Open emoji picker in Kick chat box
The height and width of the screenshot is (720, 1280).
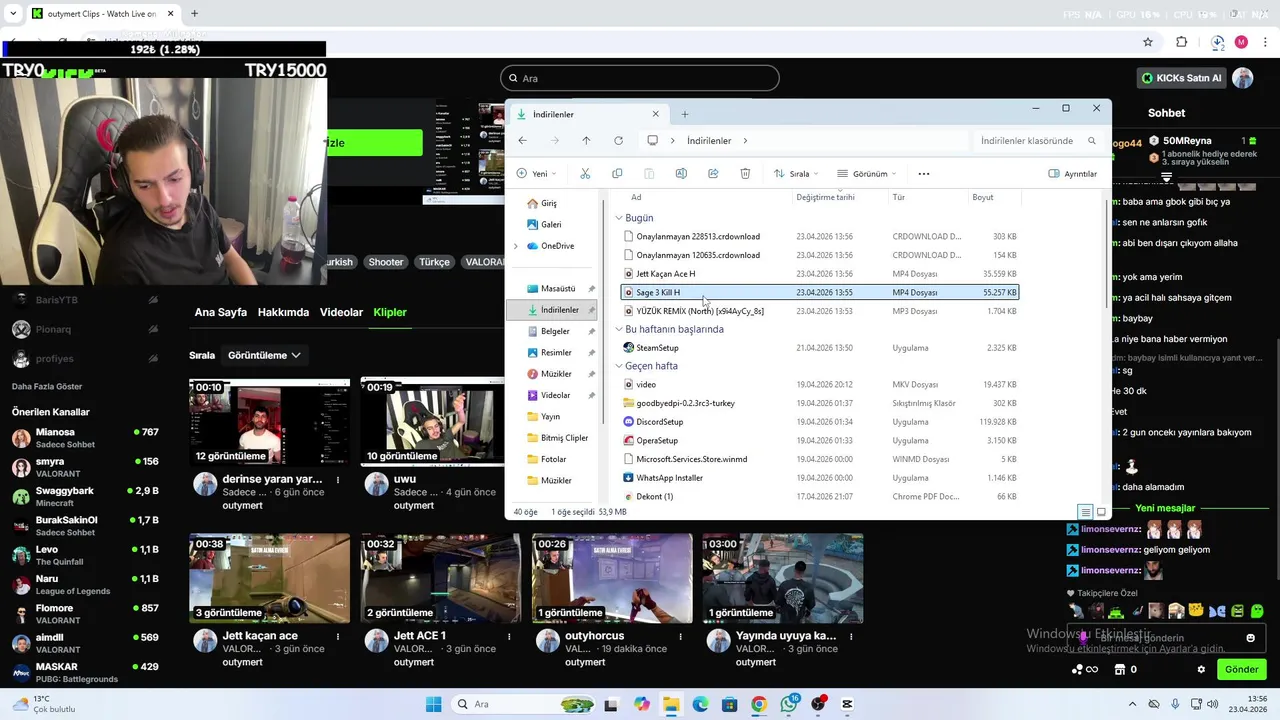(1250, 638)
